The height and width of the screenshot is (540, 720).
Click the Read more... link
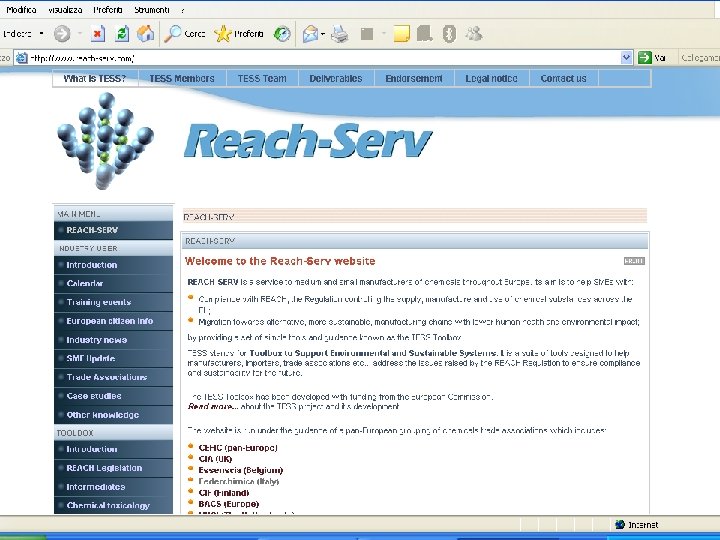(213, 406)
